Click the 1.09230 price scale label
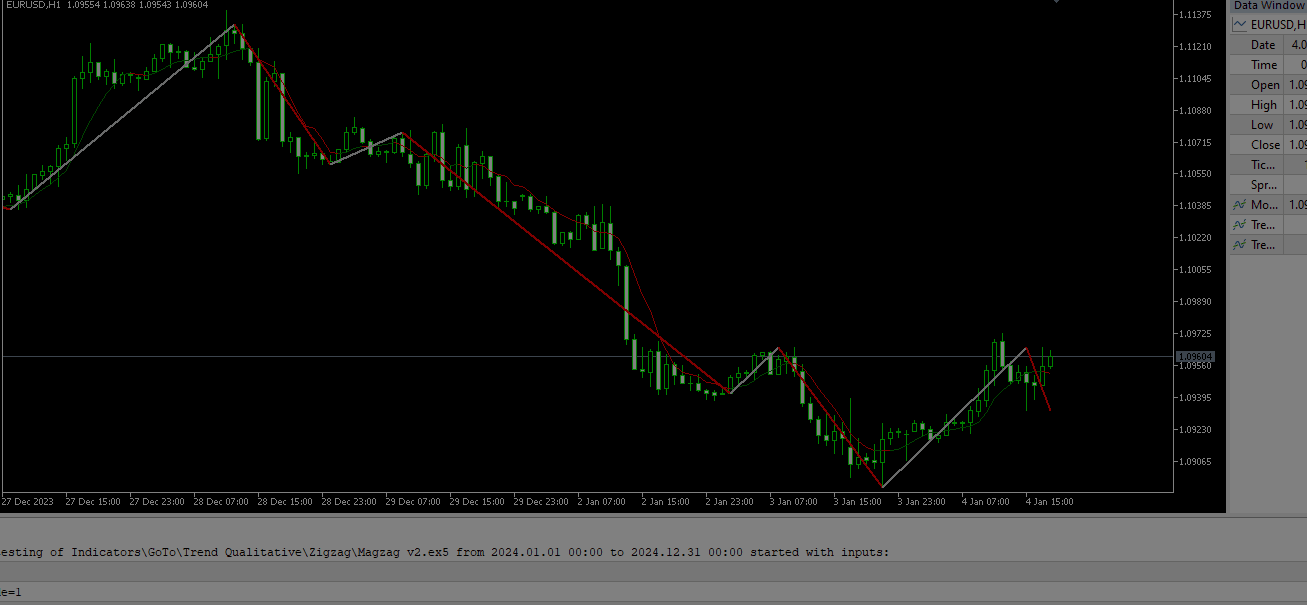 coord(1195,430)
